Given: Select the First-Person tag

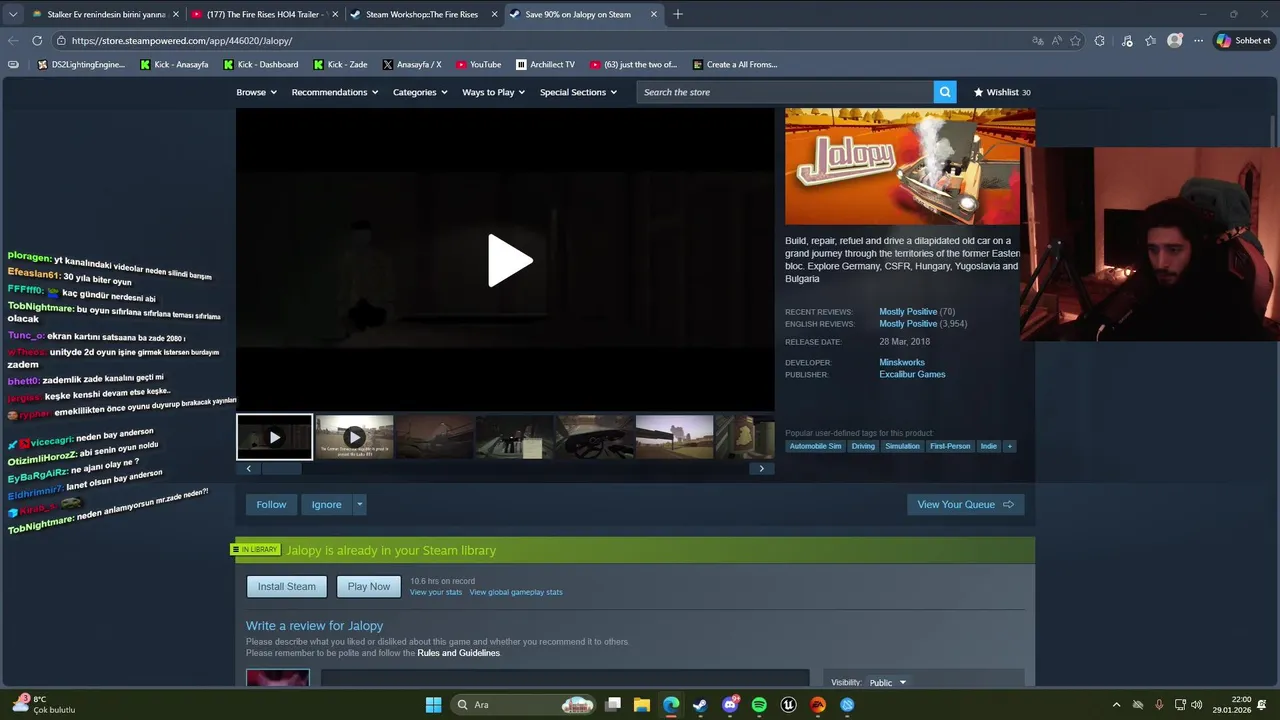Looking at the screenshot, I should tap(950, 446).
